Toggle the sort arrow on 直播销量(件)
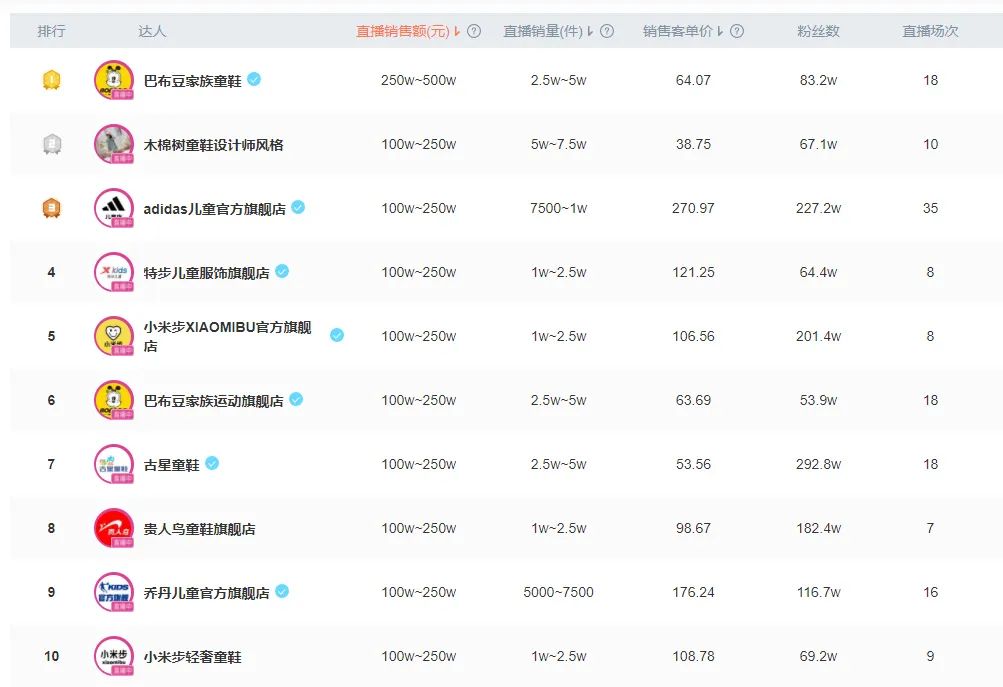 [x=589, y=31]
